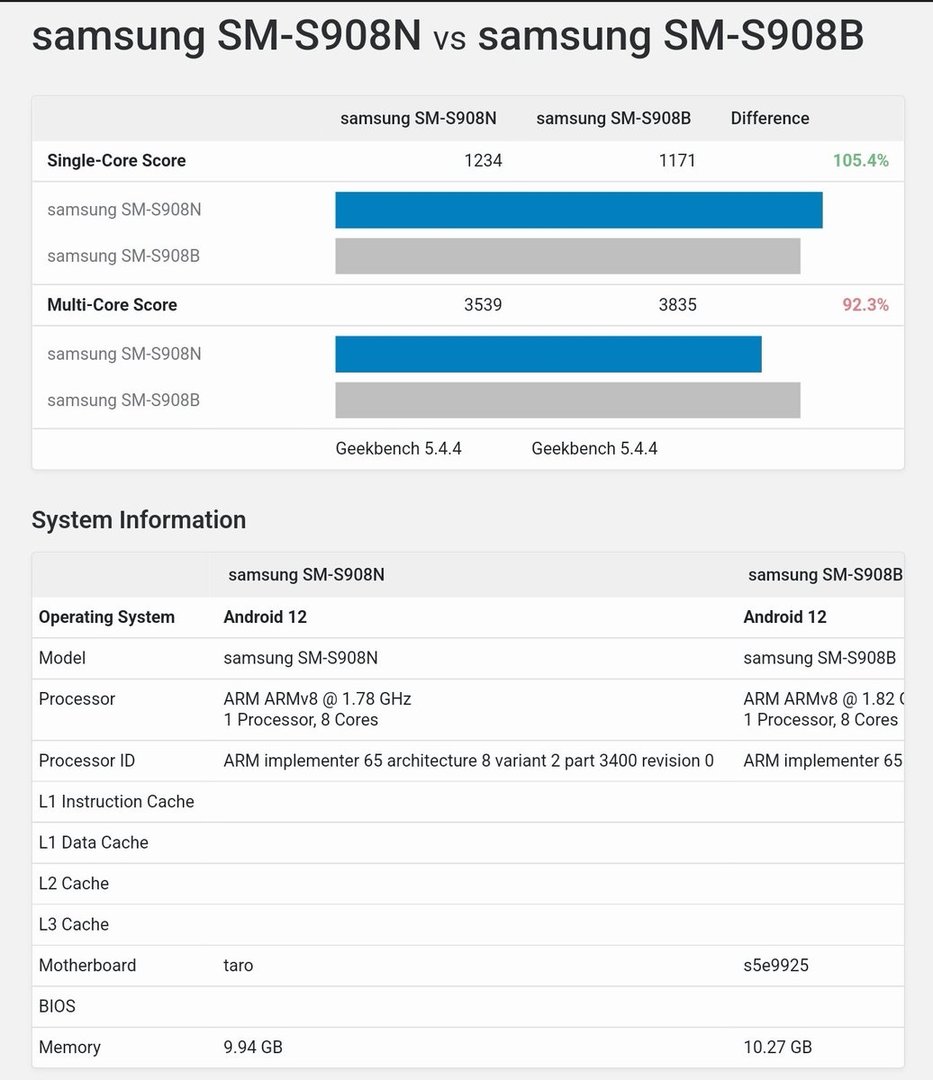Click the gray SM-S908B single-core bar

[567, 256]
